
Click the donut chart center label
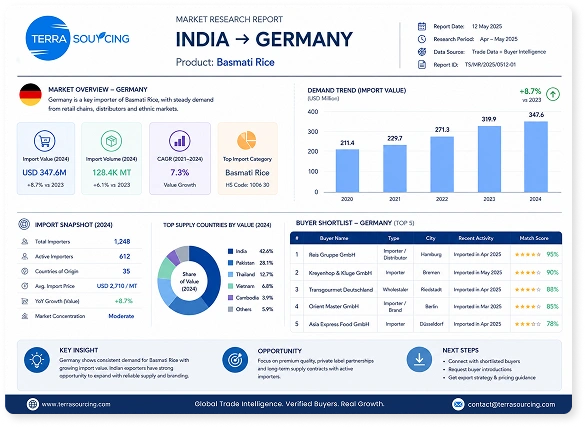(x=189, y=281)
